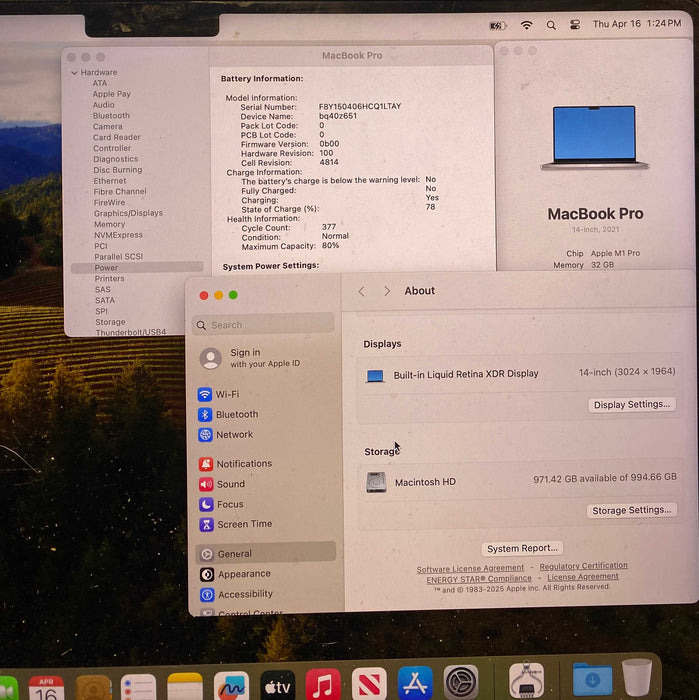Screen dimensions: 699x700
Task: Select Apple Pay in System Information sidebar
Action: 112,94
